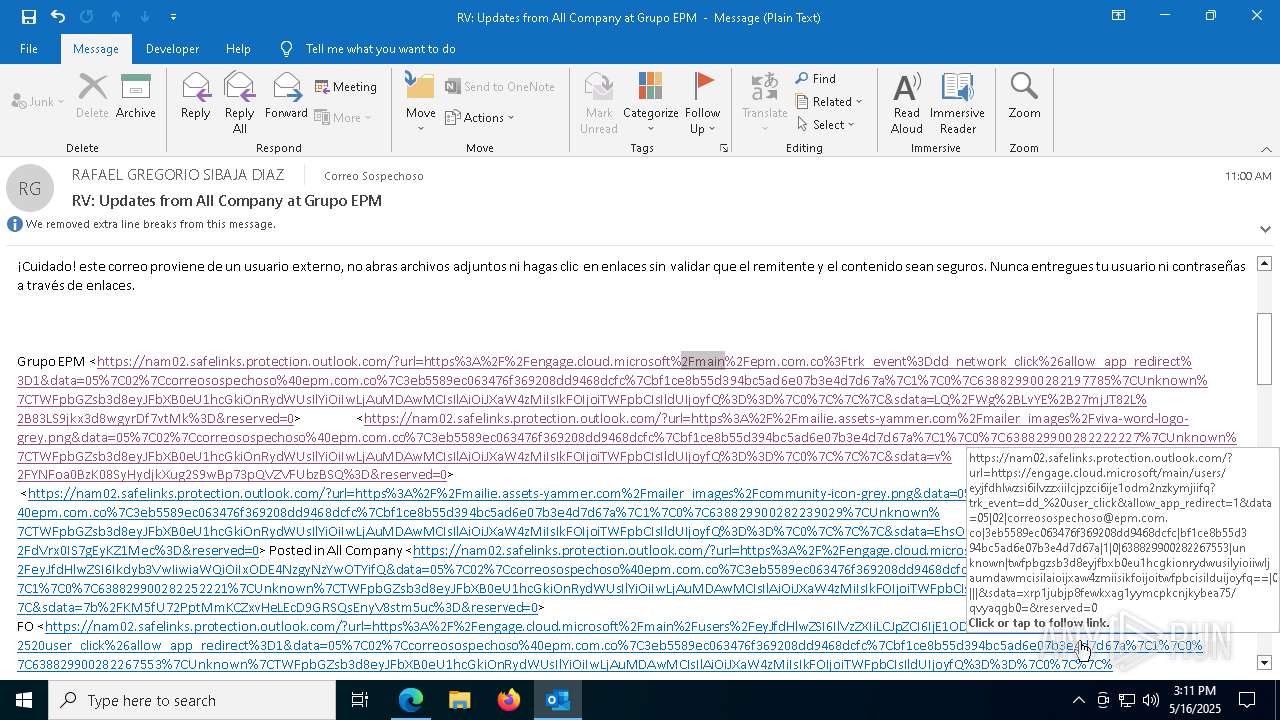This screenshot has height=720, width=1280.
Task: Undo the last action in the title bar
Action: pyautogui.click(x=58, y=16)
